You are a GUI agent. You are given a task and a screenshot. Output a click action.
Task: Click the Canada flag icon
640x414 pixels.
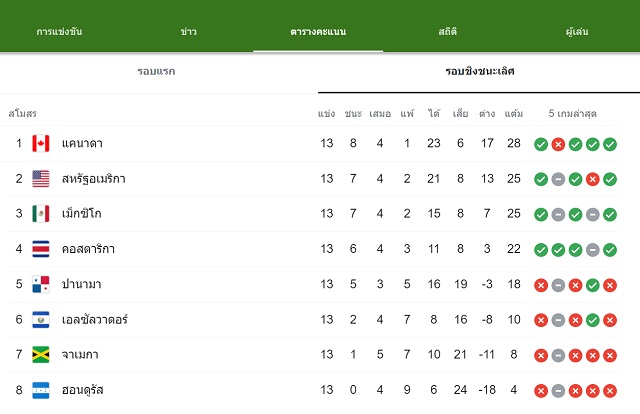41,143
